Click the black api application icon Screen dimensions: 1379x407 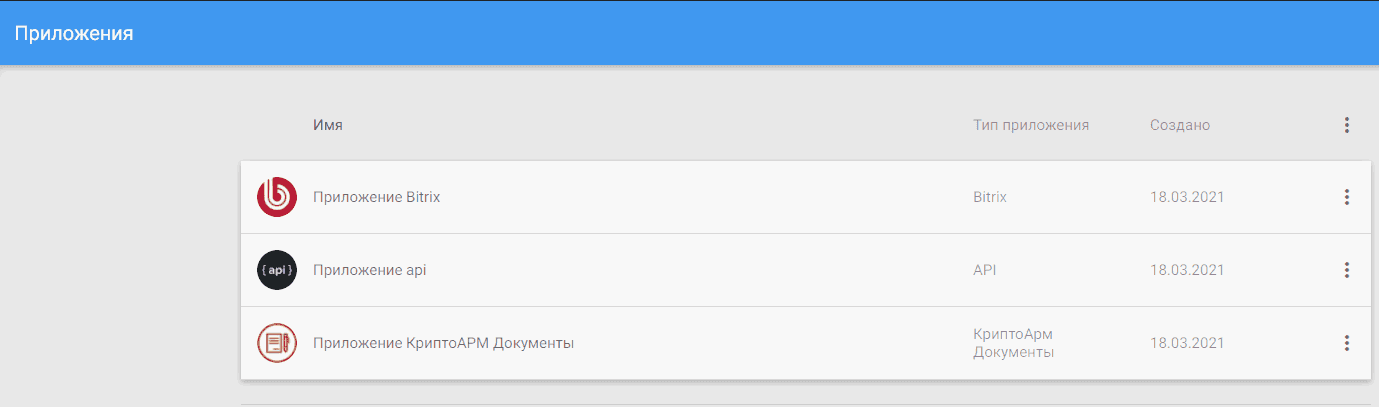(x=277, y=270)
